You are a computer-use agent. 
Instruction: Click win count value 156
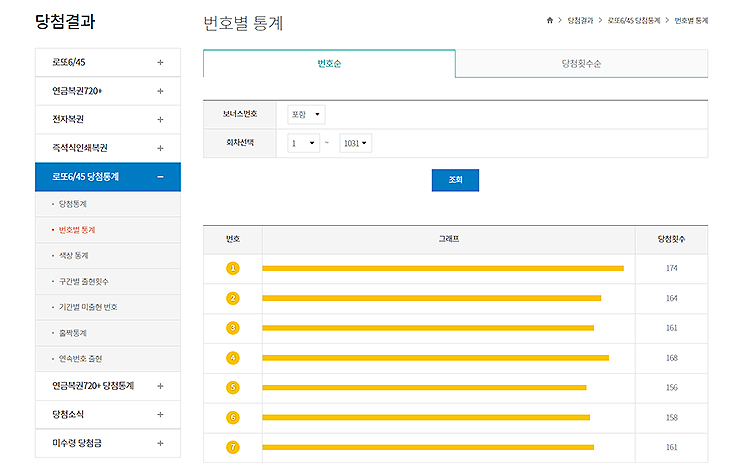point(672,387)
